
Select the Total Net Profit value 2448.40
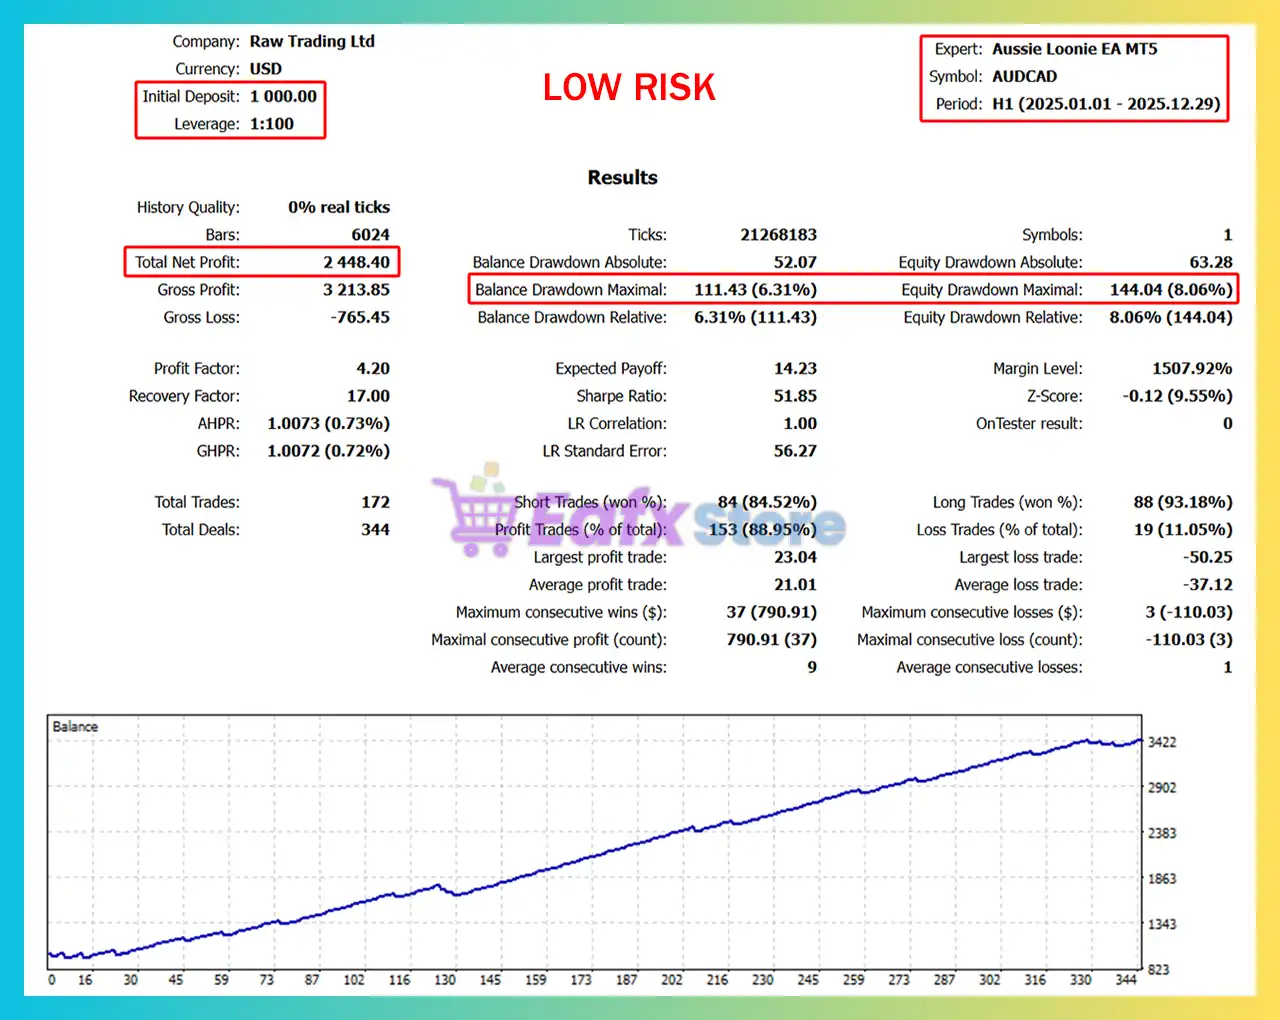[x=355, y=262]
